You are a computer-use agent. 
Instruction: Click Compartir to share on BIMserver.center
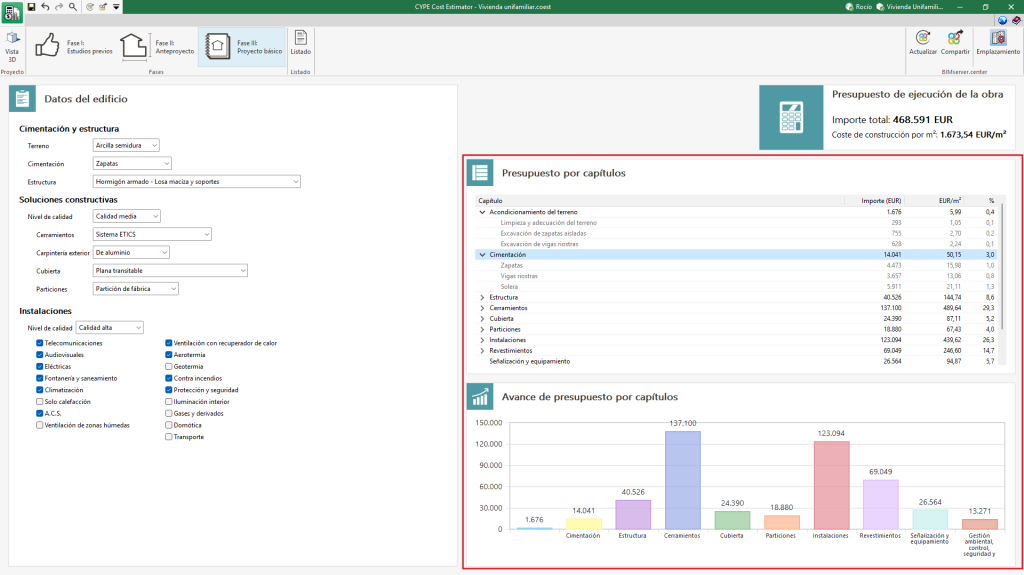coord(955,43)
